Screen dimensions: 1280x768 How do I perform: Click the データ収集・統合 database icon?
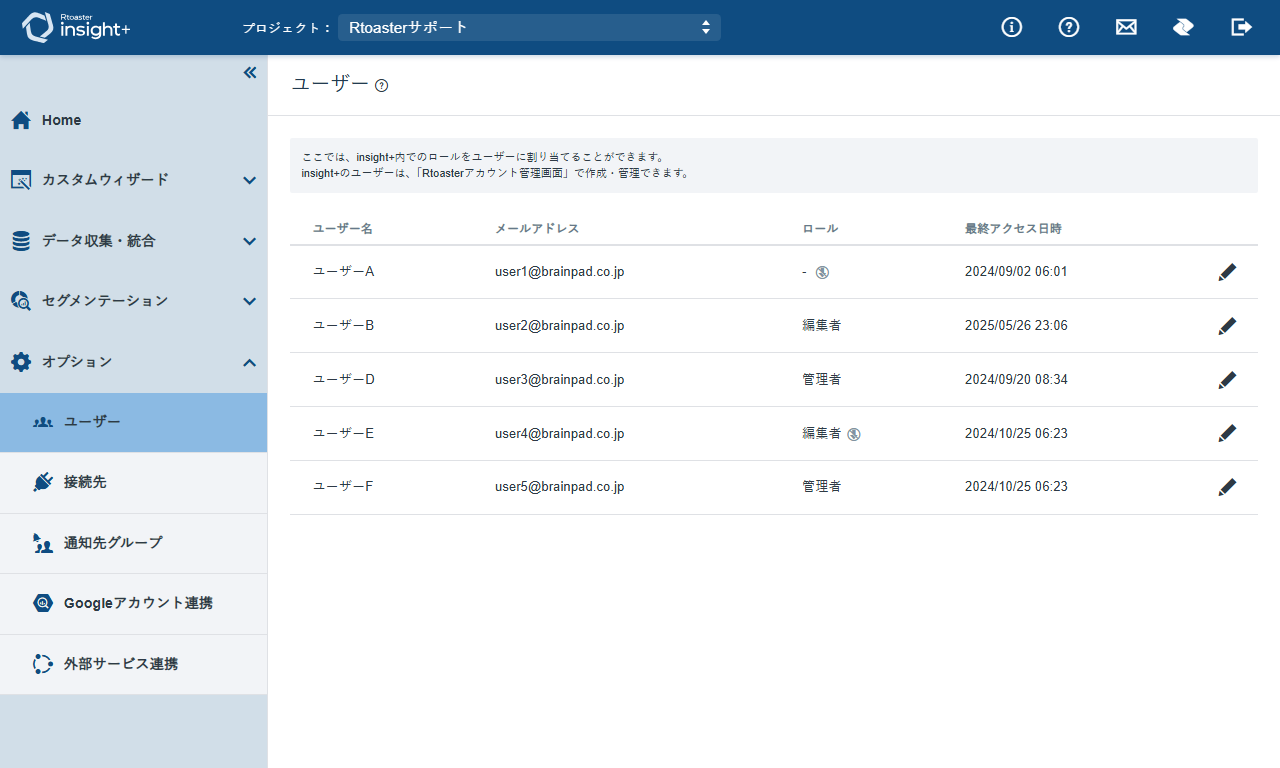21,241
